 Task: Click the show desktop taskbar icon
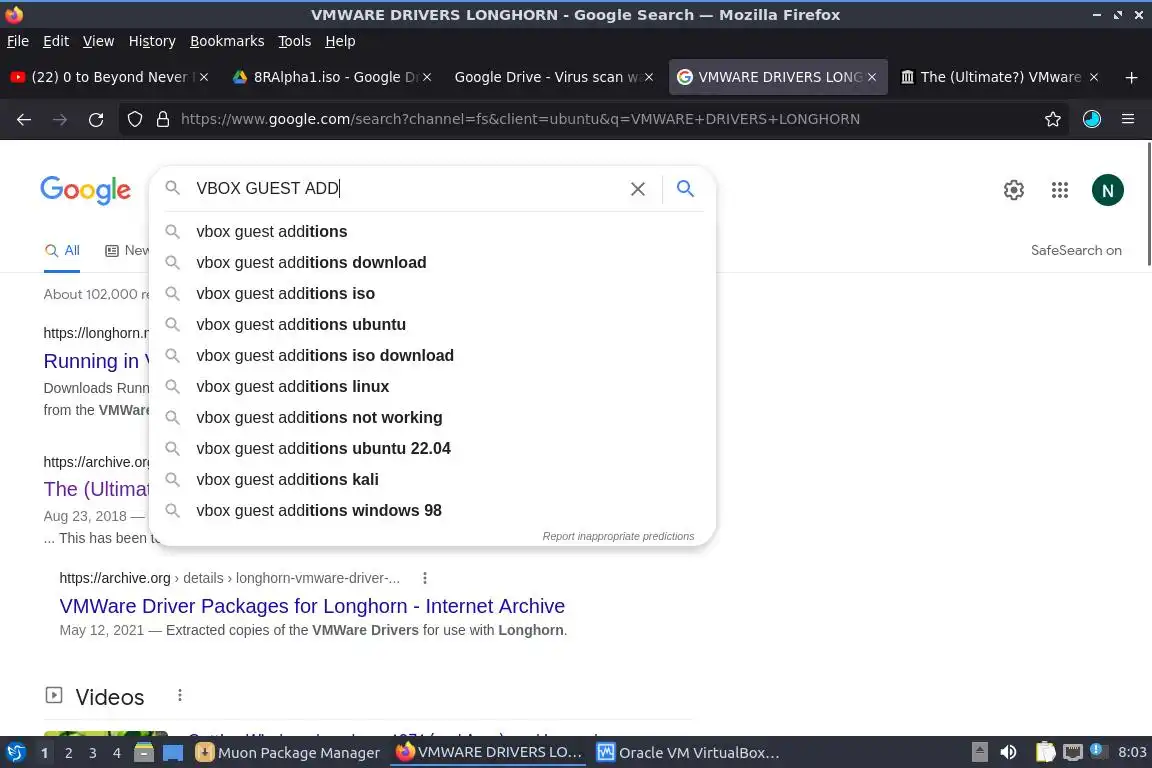tap(173, 753)
